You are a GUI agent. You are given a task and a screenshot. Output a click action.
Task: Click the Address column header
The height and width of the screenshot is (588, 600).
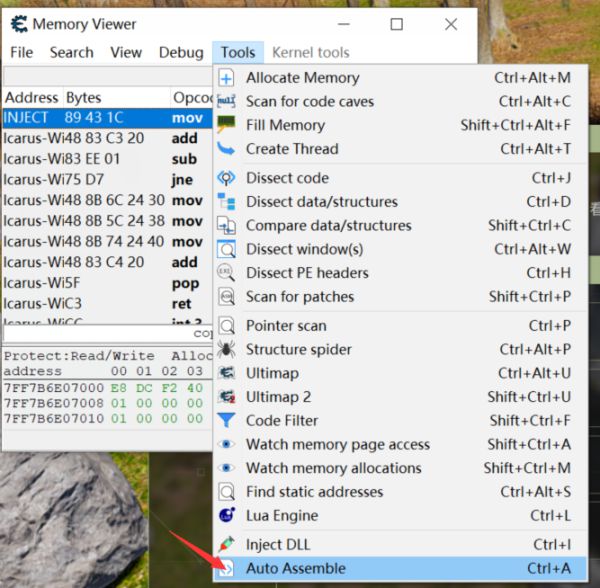tap(32, 98)
